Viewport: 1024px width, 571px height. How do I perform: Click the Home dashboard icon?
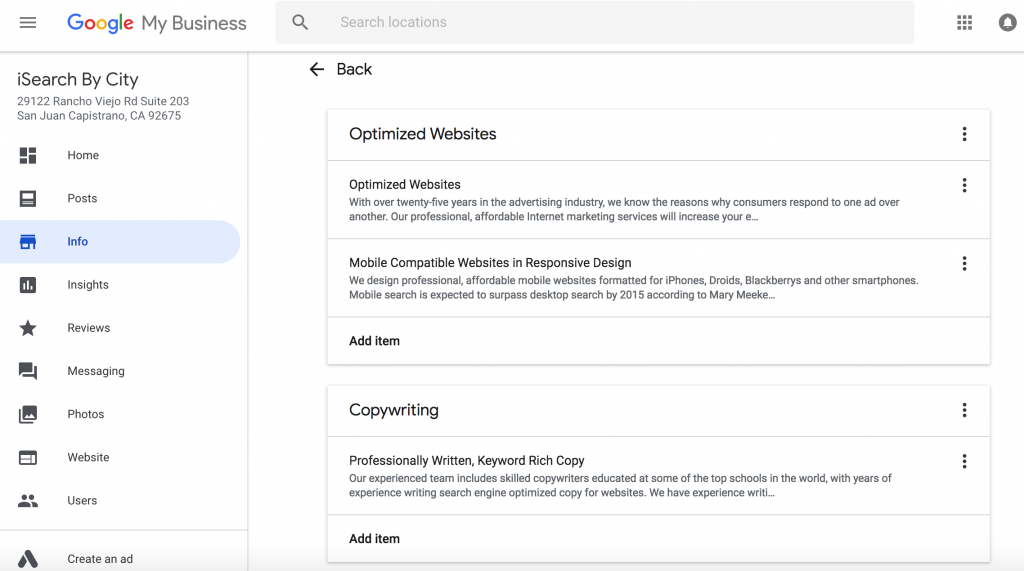[x=27, y=155]
